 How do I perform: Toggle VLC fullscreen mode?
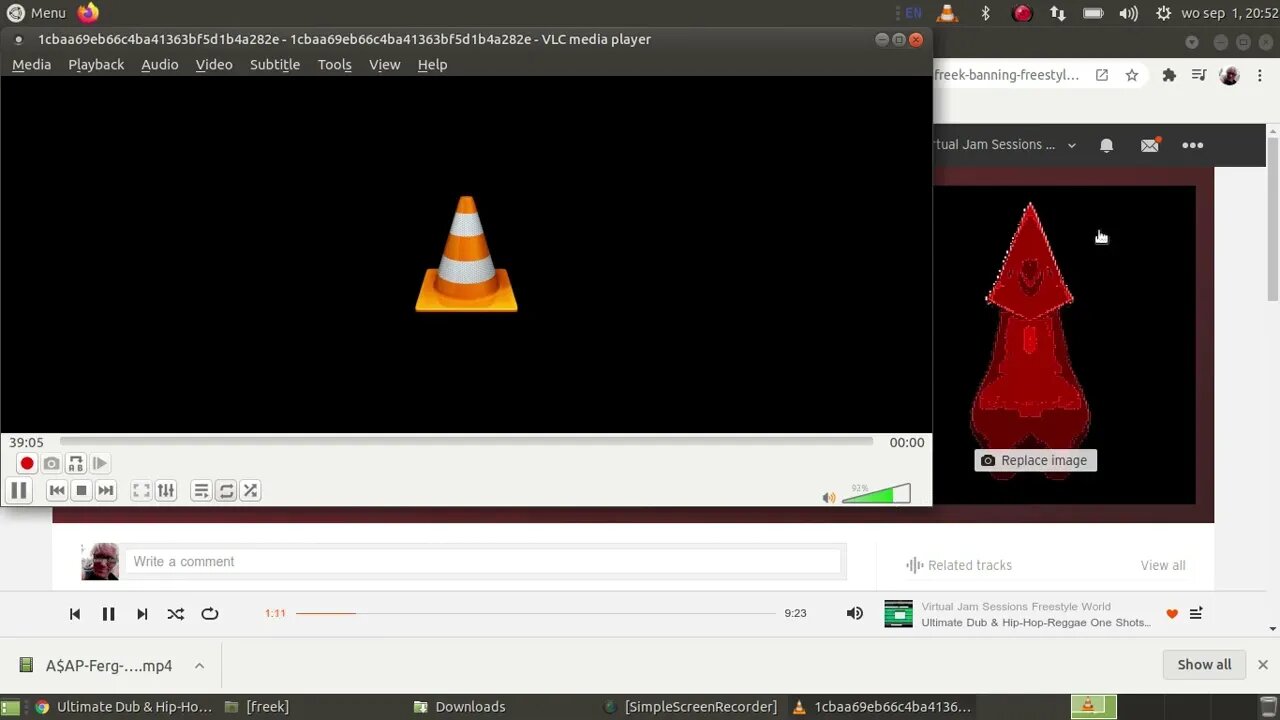coord(141,490)
